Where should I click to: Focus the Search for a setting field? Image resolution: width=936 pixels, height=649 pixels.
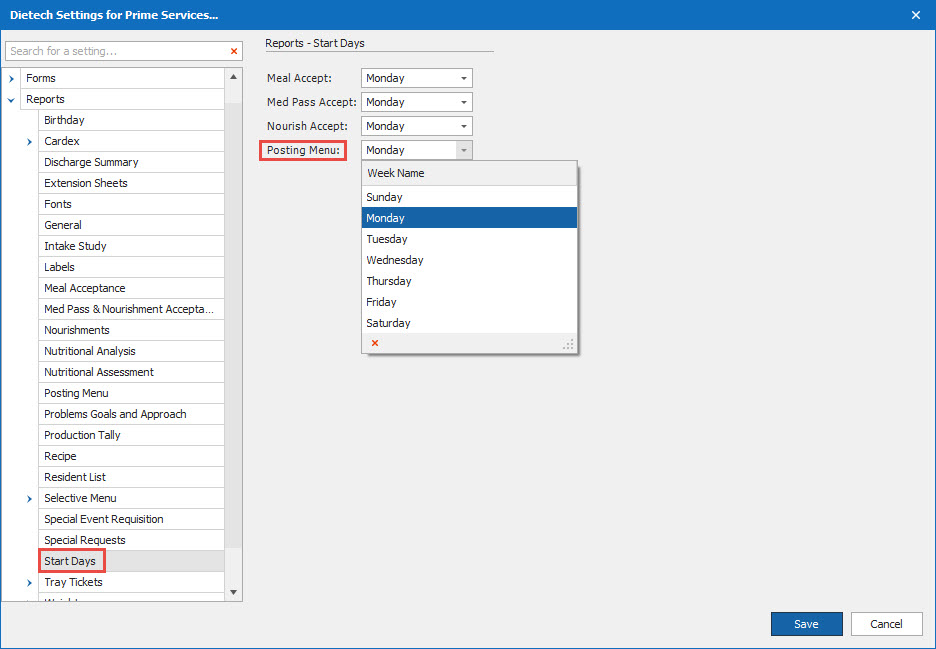click(x=116, y=51)
